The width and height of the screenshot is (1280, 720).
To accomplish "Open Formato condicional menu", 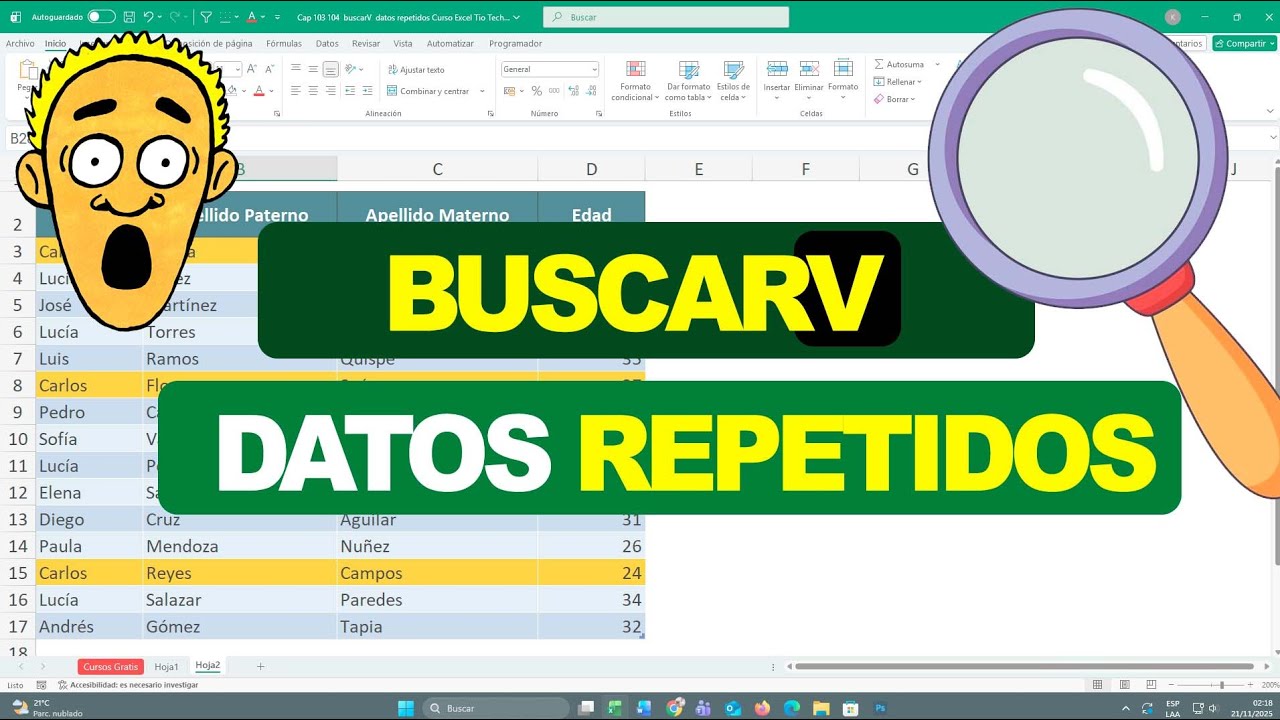I will tap(635, 80).
